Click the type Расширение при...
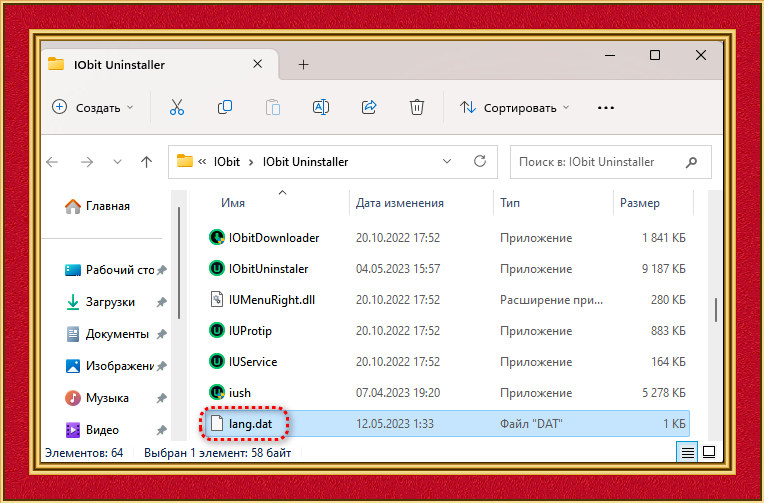764x503 pixels. 552,300
